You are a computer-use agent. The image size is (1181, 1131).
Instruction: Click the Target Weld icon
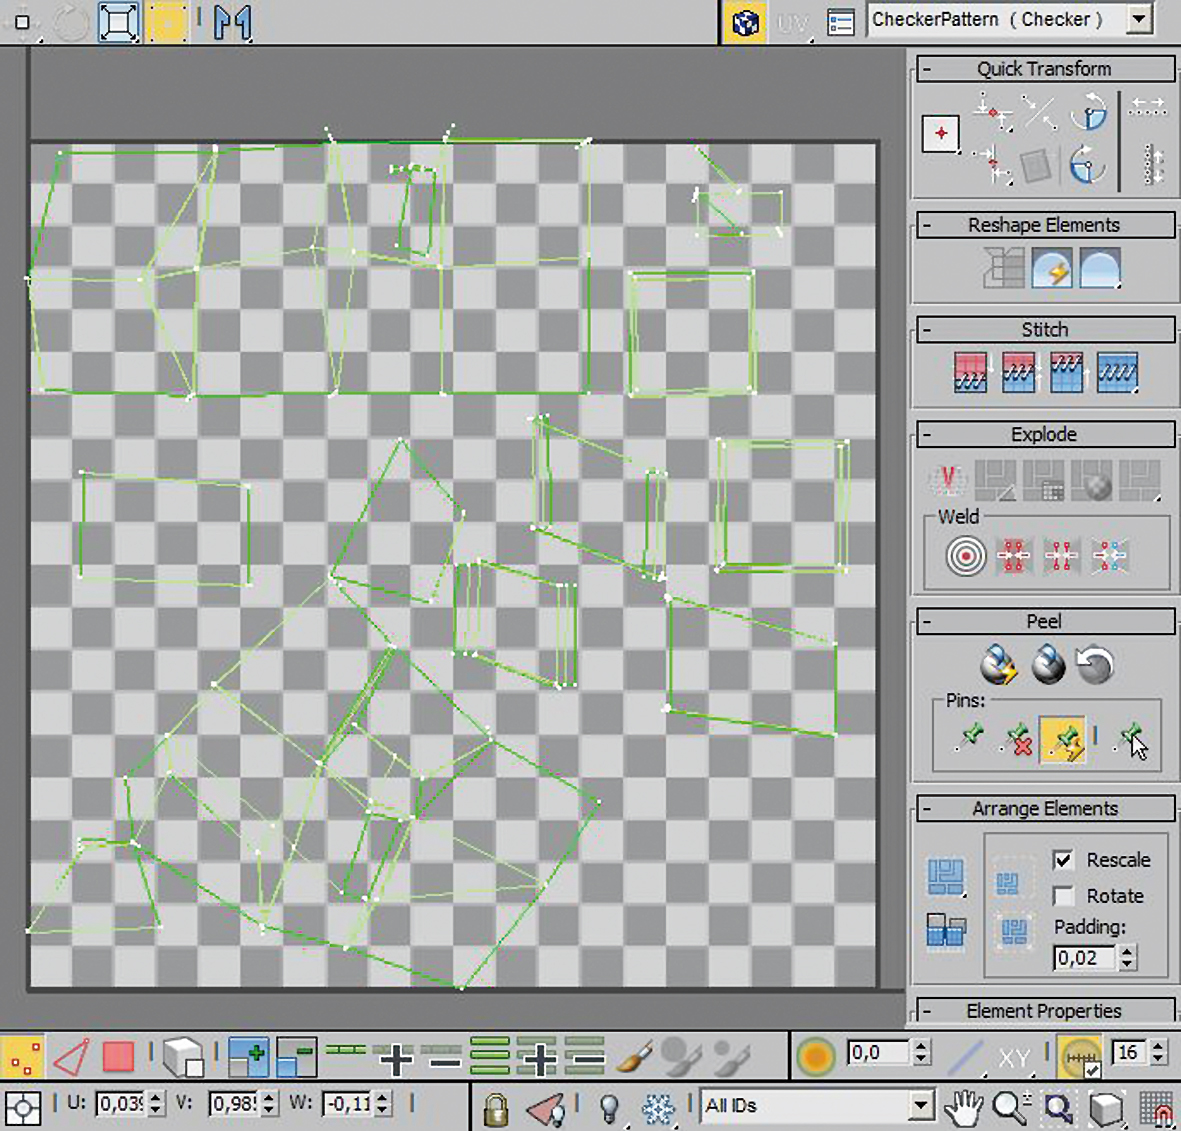coord(965,556)
